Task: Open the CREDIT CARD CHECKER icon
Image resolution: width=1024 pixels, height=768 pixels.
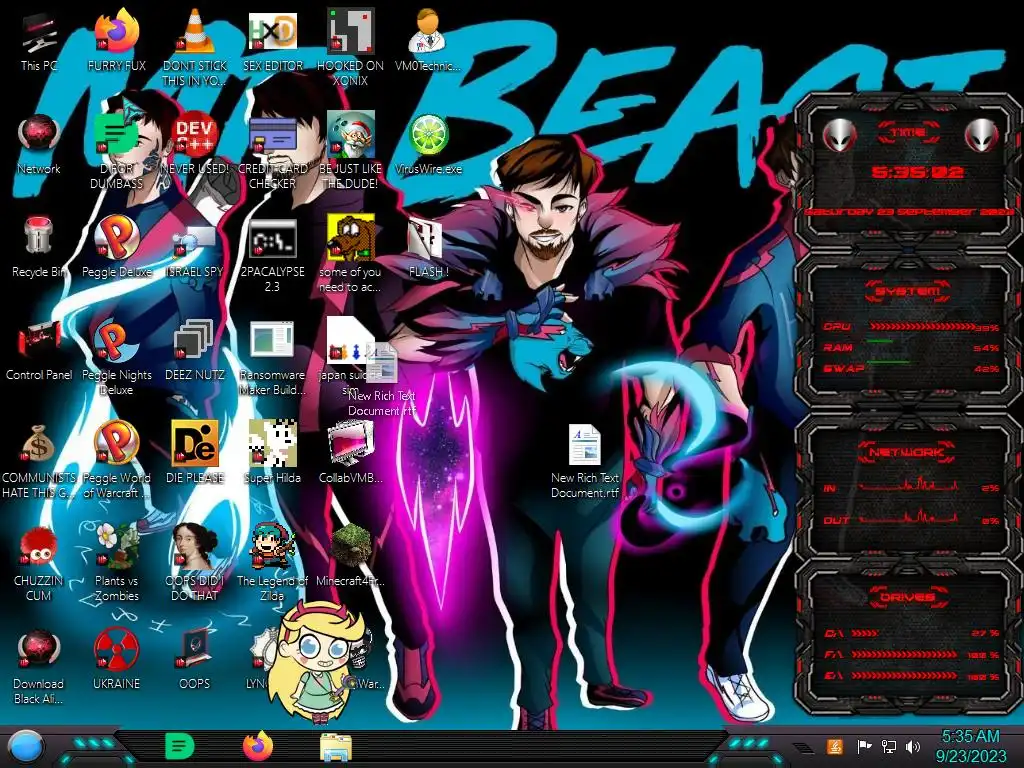Action: pos(272,150)
